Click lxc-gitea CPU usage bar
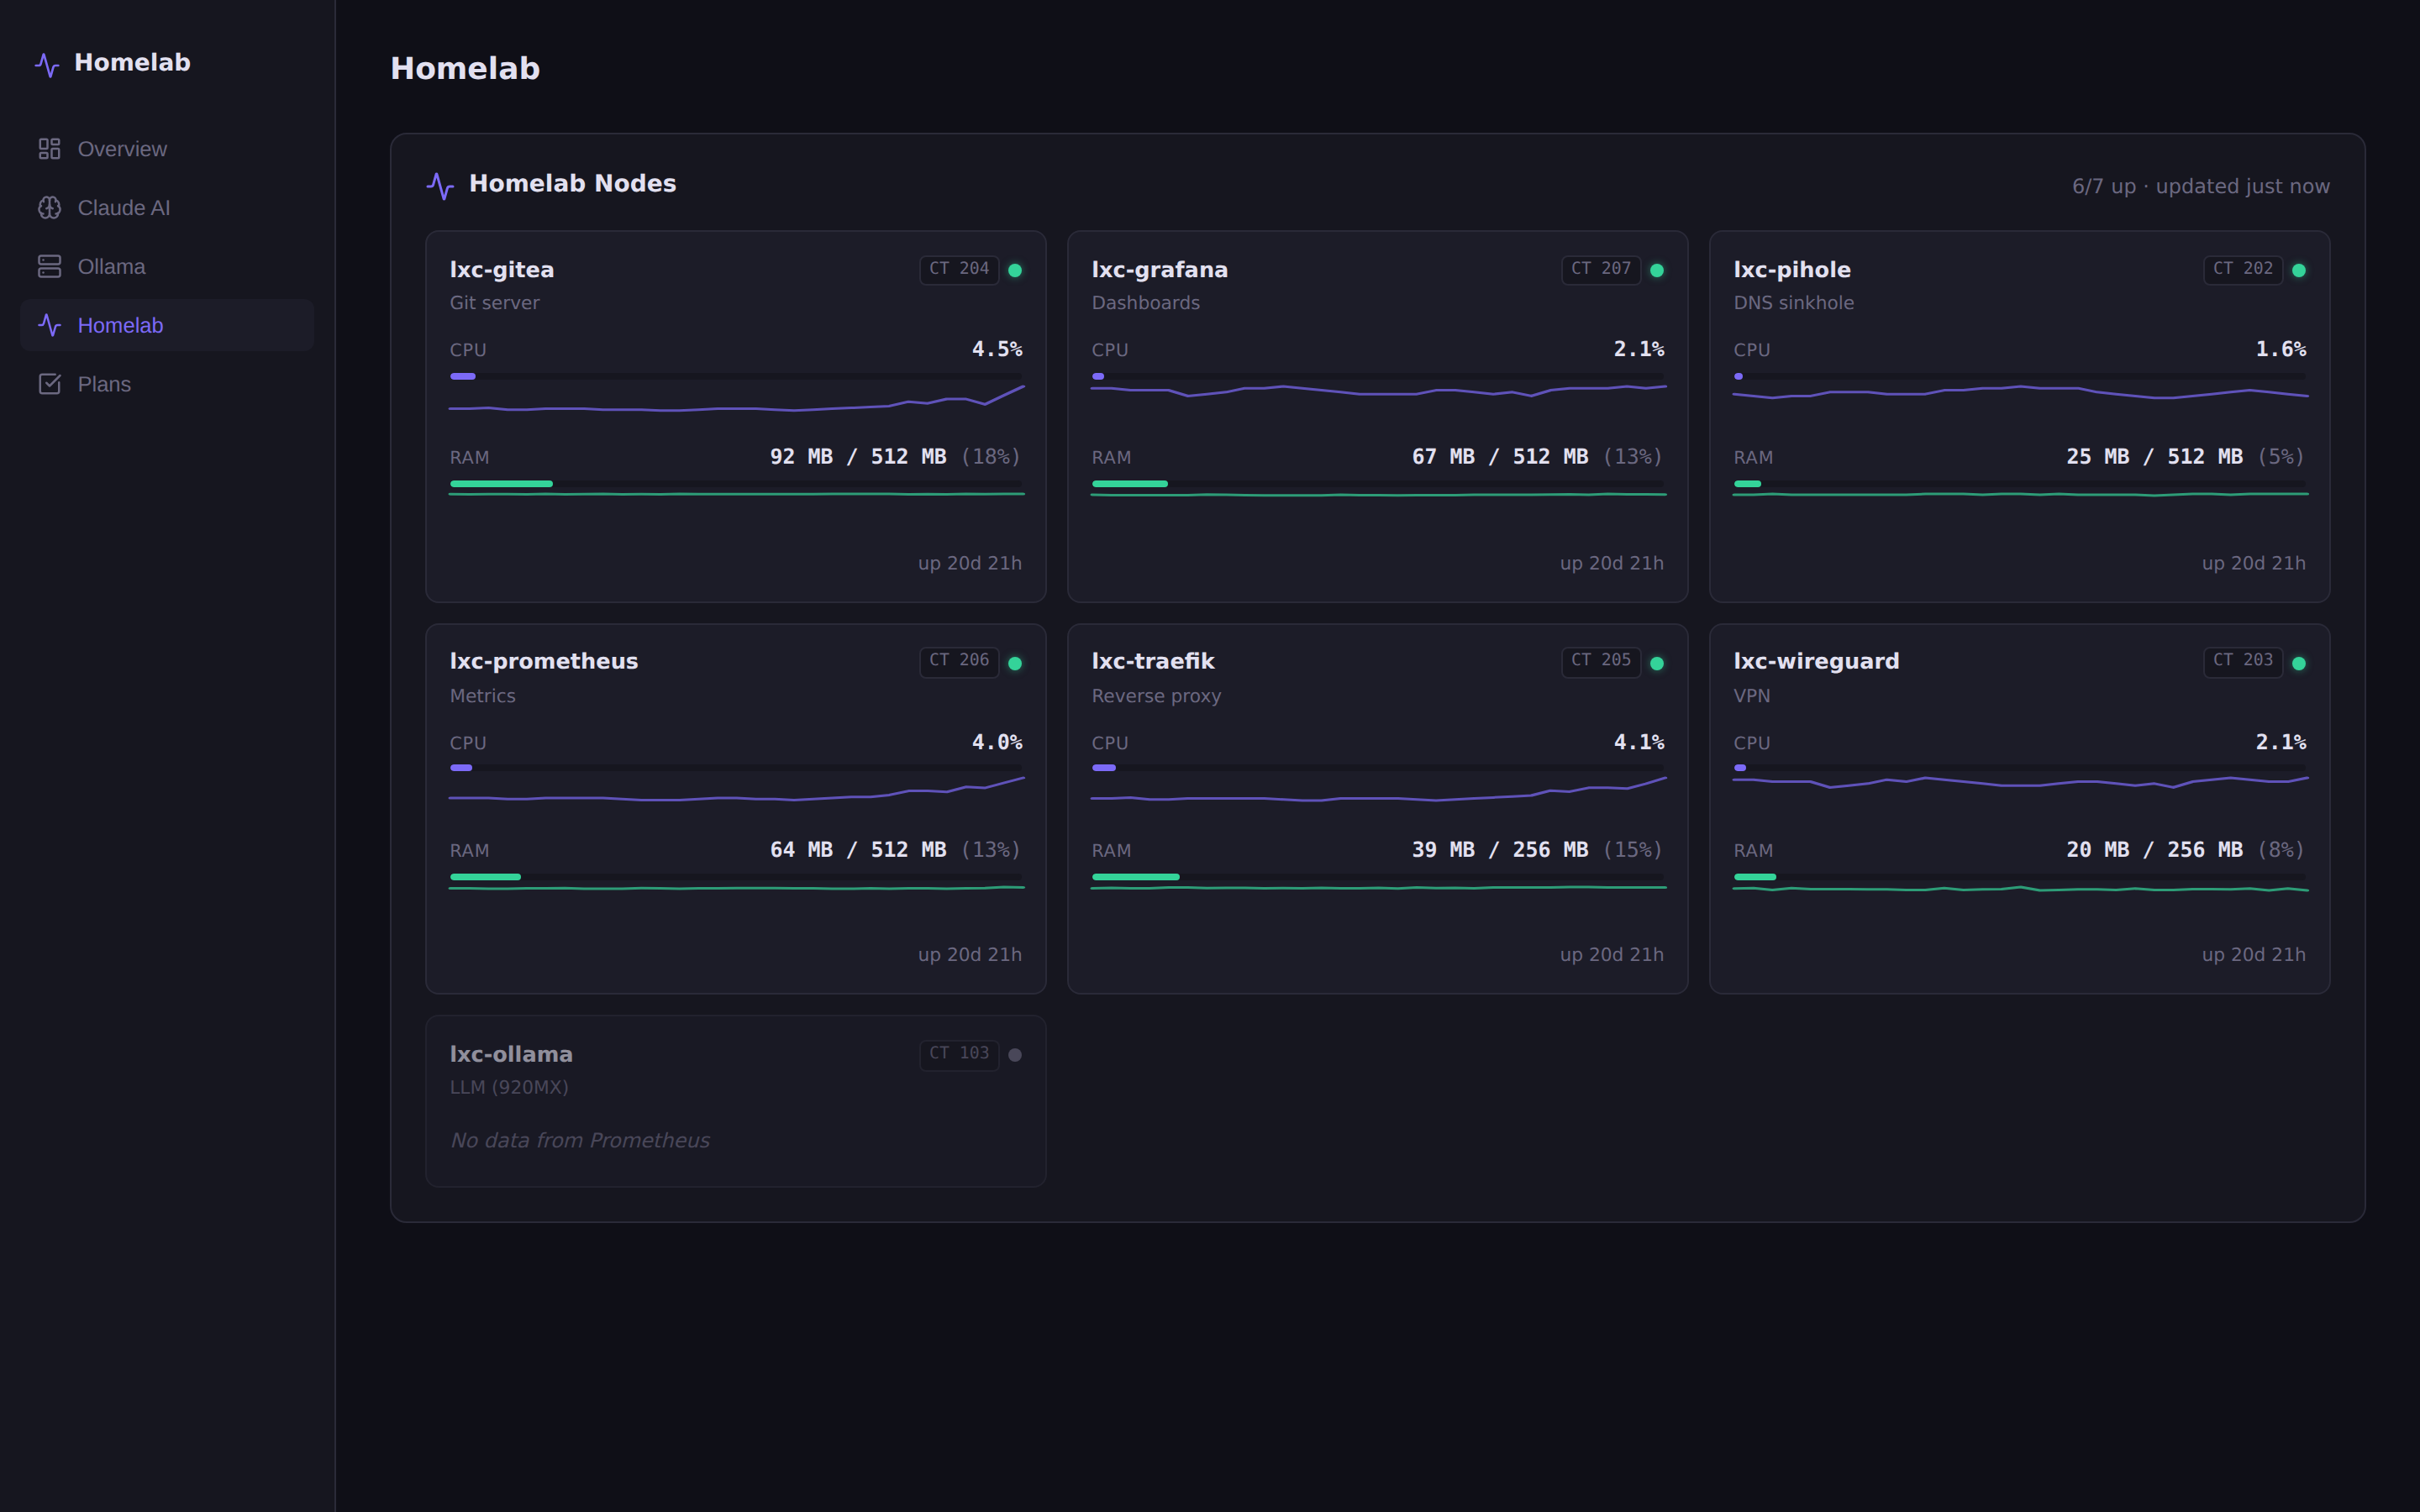The height and width of the screenshot is (1512, 2420). [736, 376]
